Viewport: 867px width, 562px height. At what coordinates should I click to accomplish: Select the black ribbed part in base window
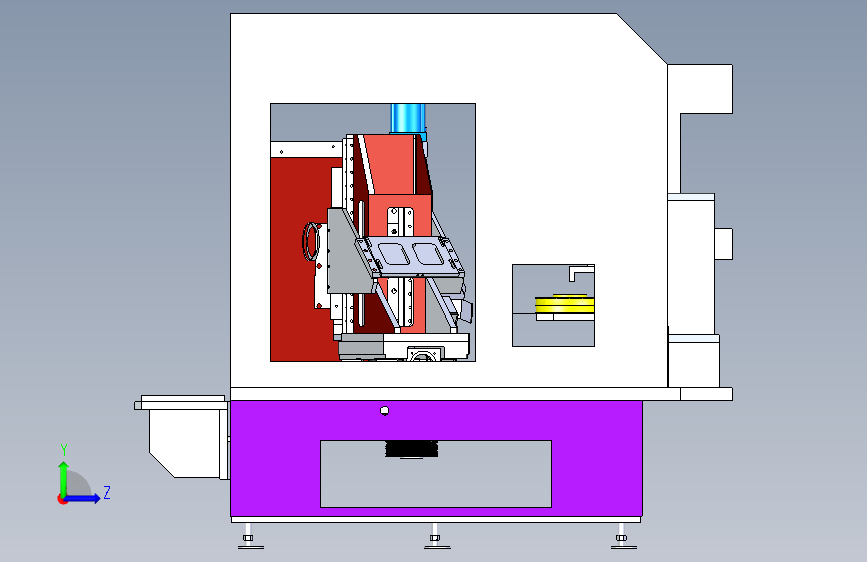click(x=411, y=449)
